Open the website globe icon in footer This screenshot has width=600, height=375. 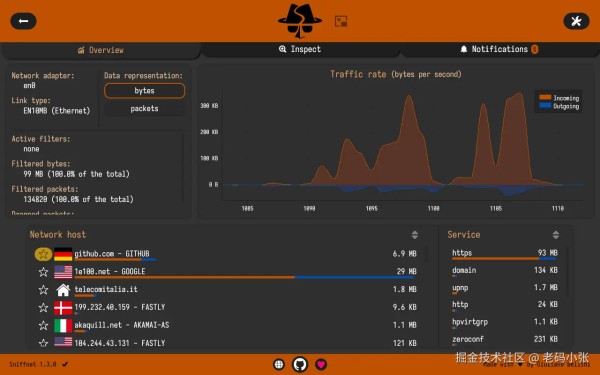click(x=279, y=364)
